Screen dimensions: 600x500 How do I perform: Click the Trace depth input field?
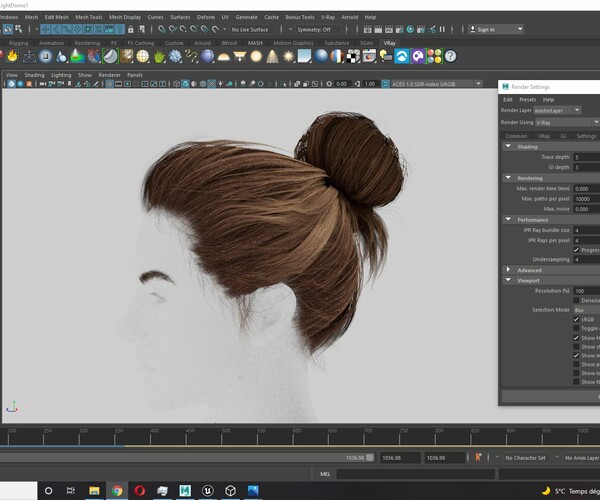(587, 157)
